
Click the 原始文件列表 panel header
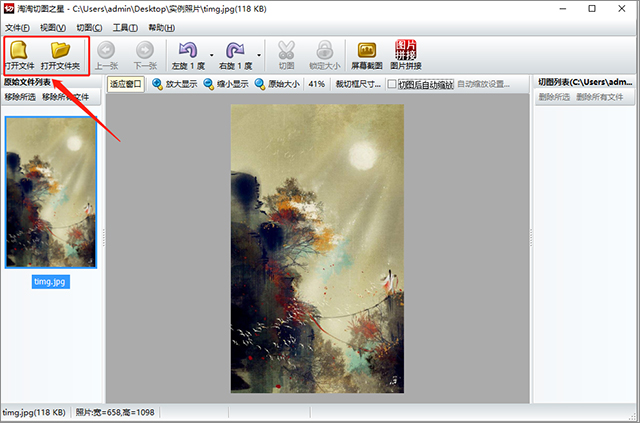click(27, 82)
